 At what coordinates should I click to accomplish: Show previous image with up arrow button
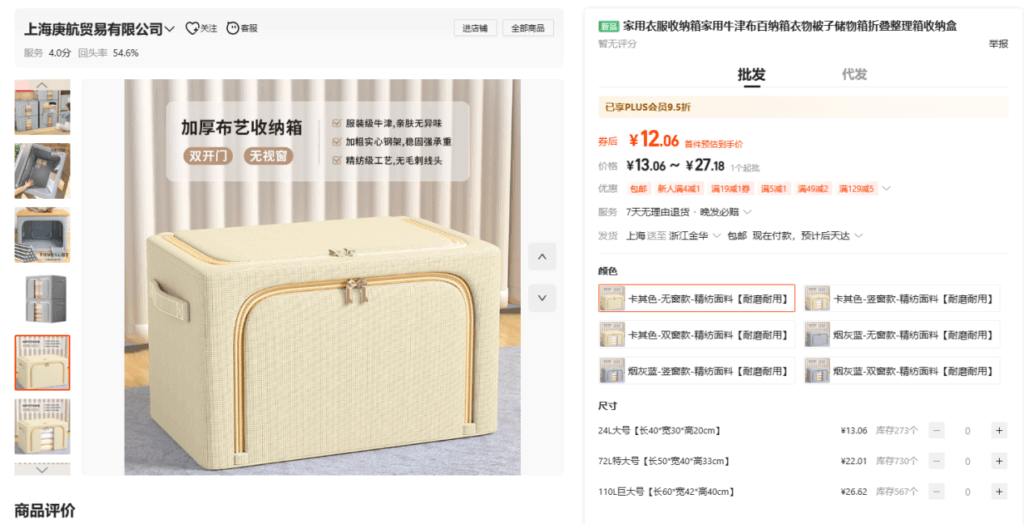[x=542, y=257]
